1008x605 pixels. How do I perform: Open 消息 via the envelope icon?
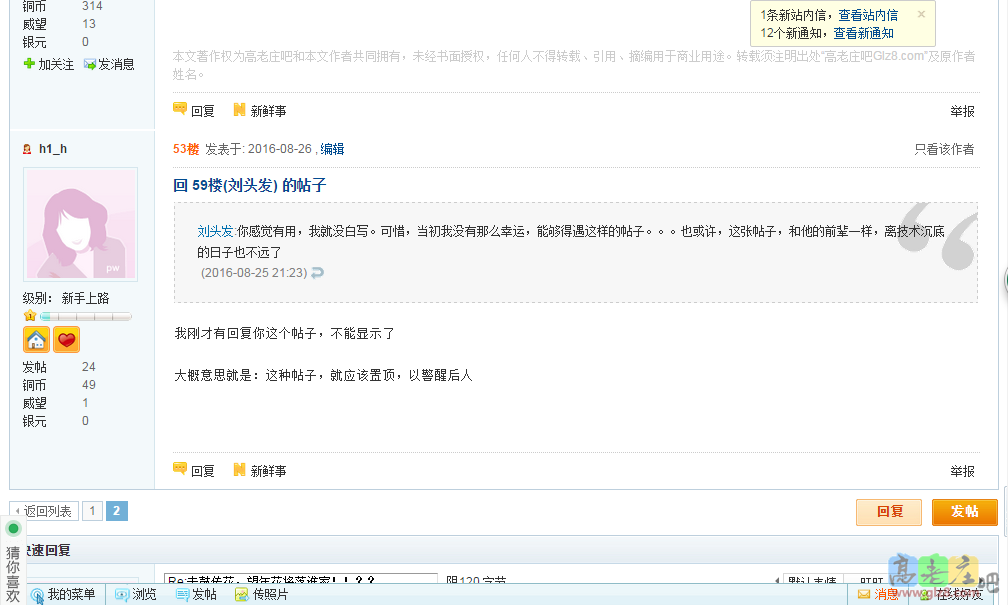click(x=864, y=595)
